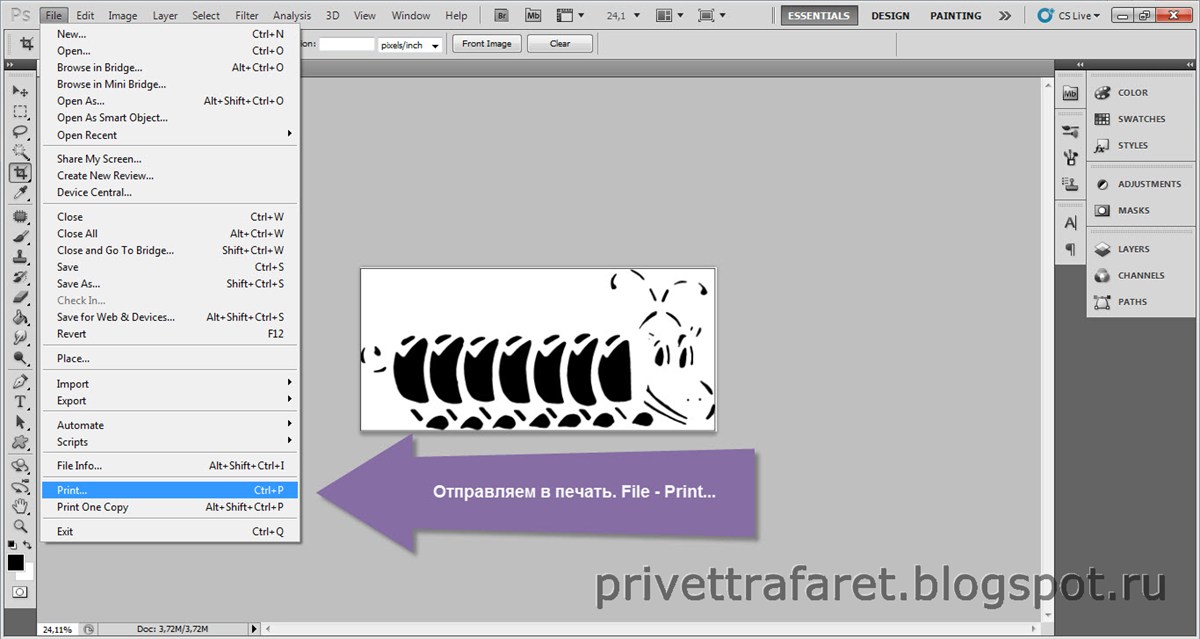Viewport: 1200px width, 639px height.
Task: Open the Color panel
Action: click(1132, 93)
